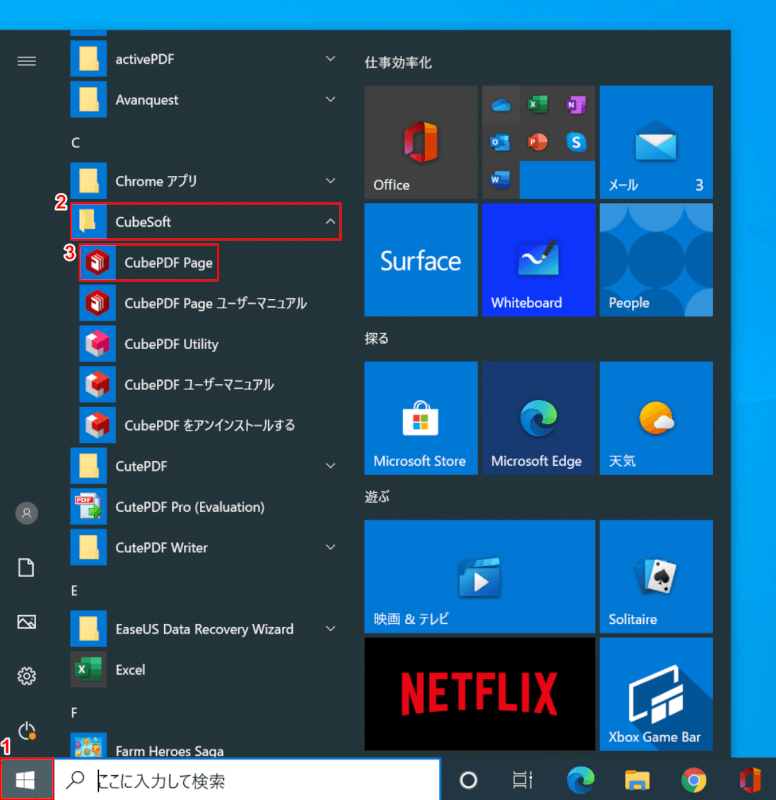
Task: Open the Netflix tile
Action: (480, 694)
